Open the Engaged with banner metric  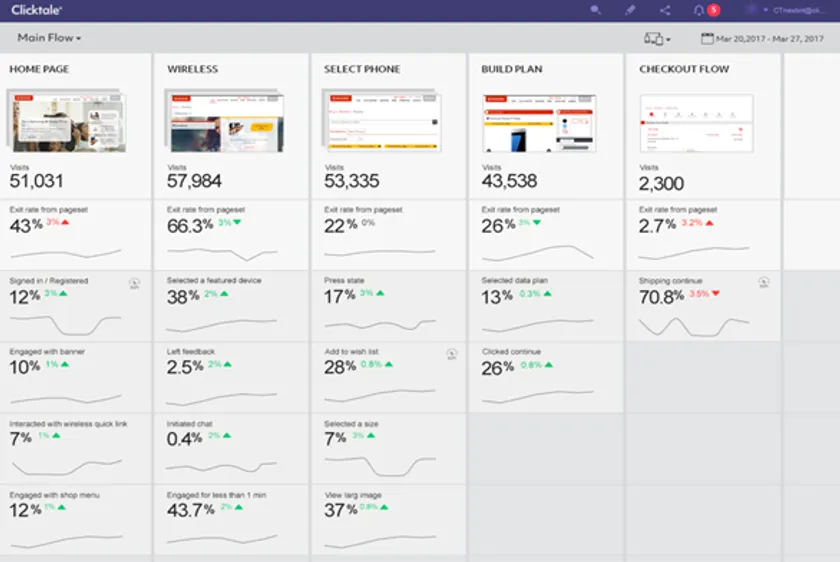pos(76,377)
